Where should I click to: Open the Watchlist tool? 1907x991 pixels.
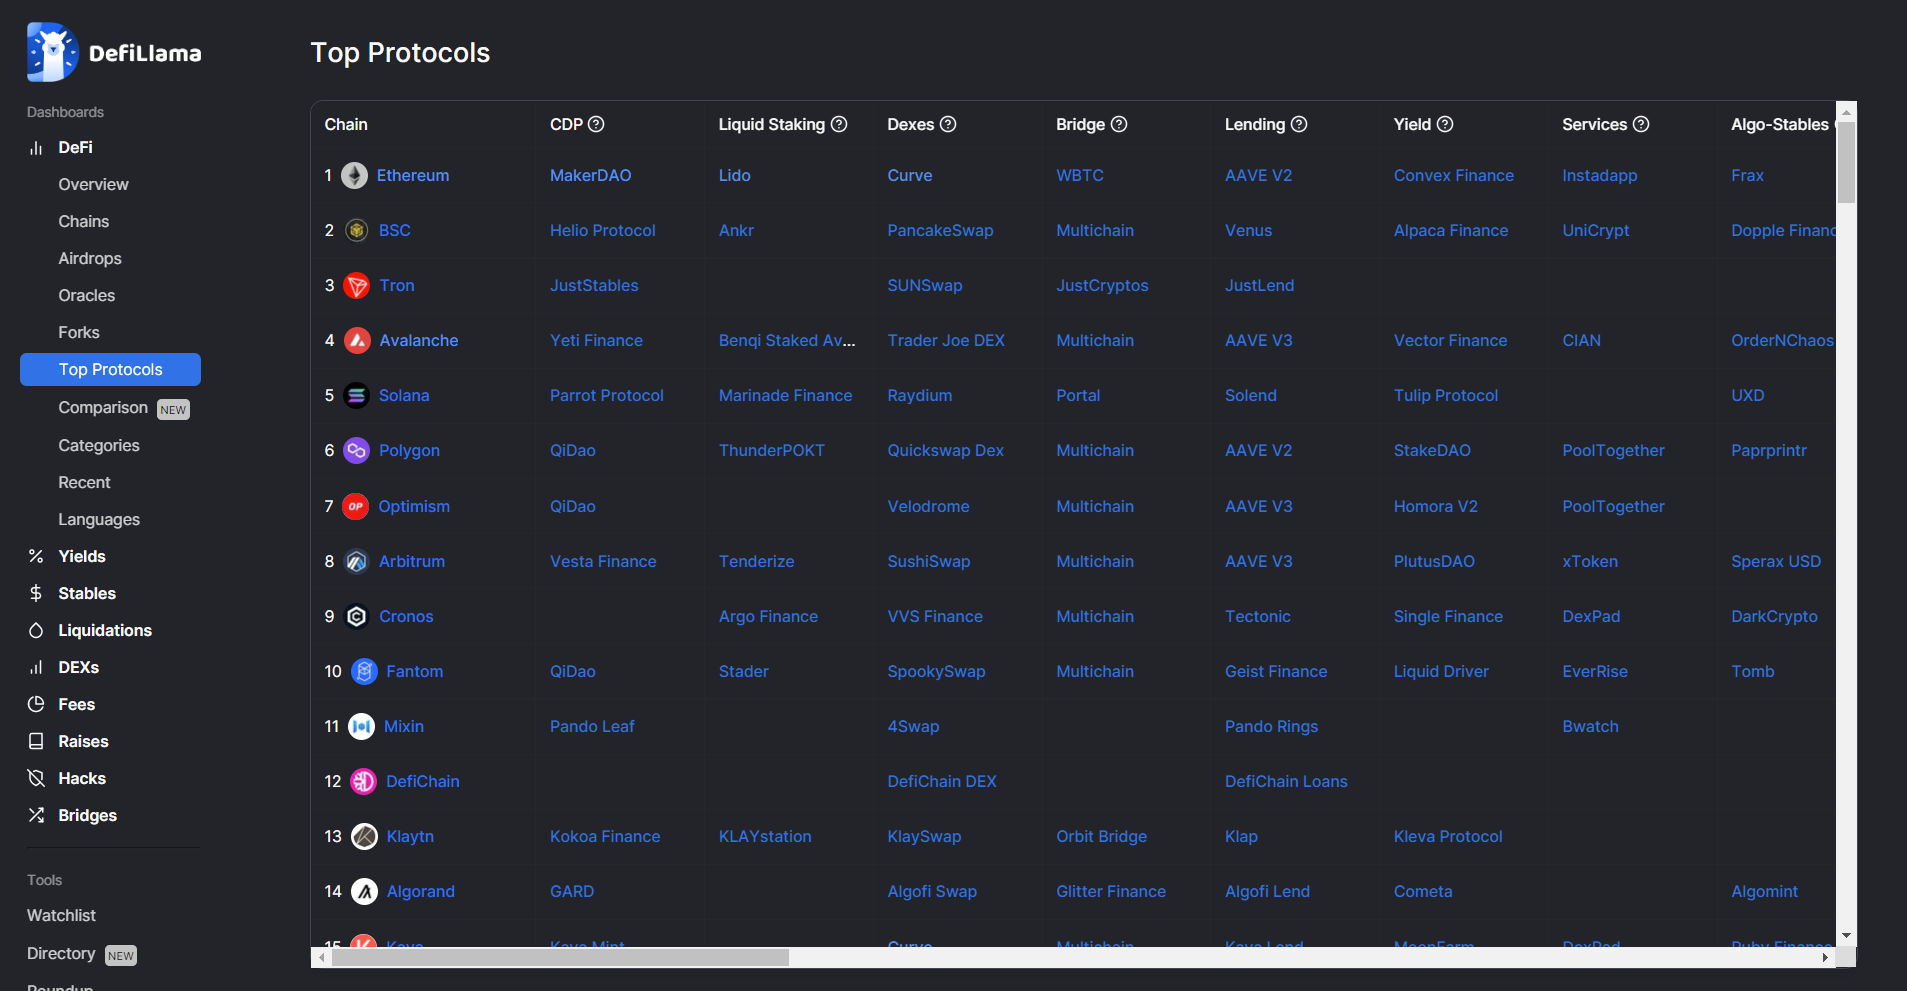(62, 915)
